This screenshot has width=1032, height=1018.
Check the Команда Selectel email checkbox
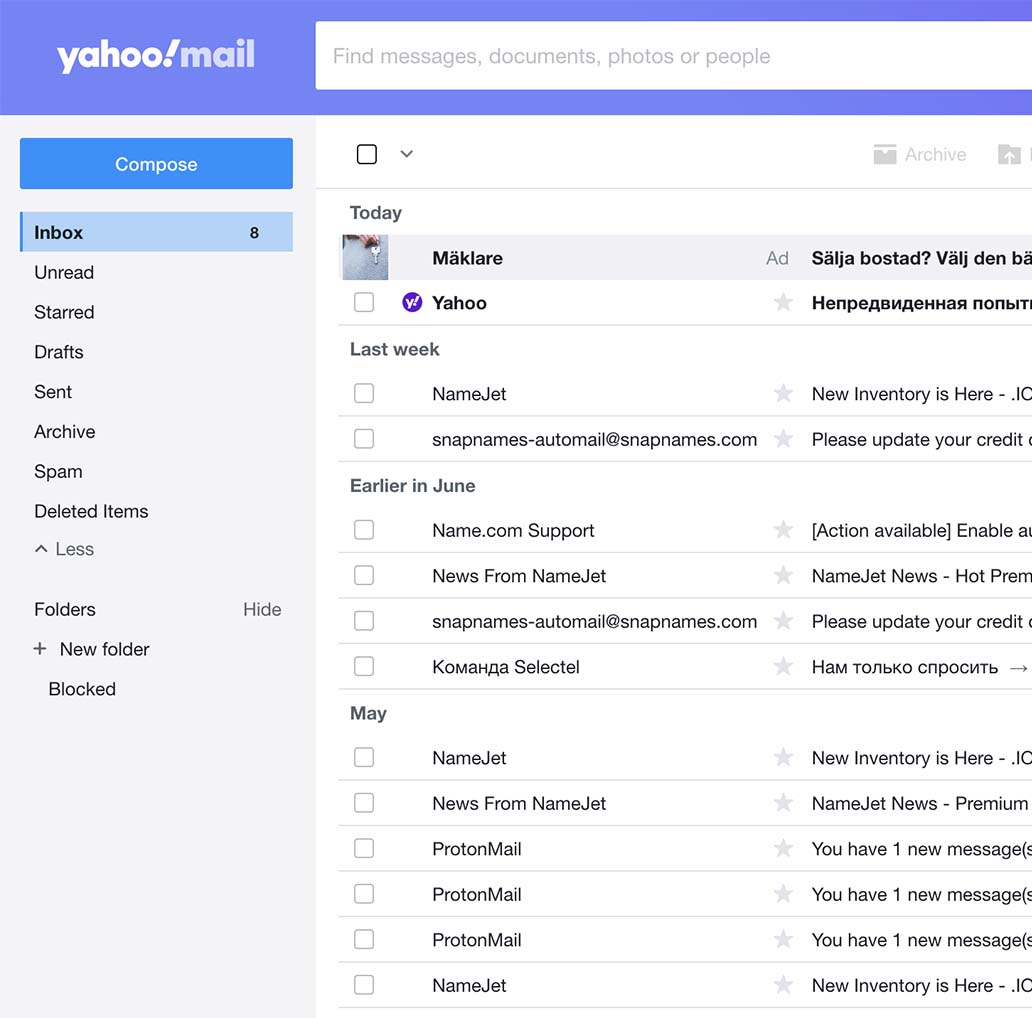click(364, 667)
